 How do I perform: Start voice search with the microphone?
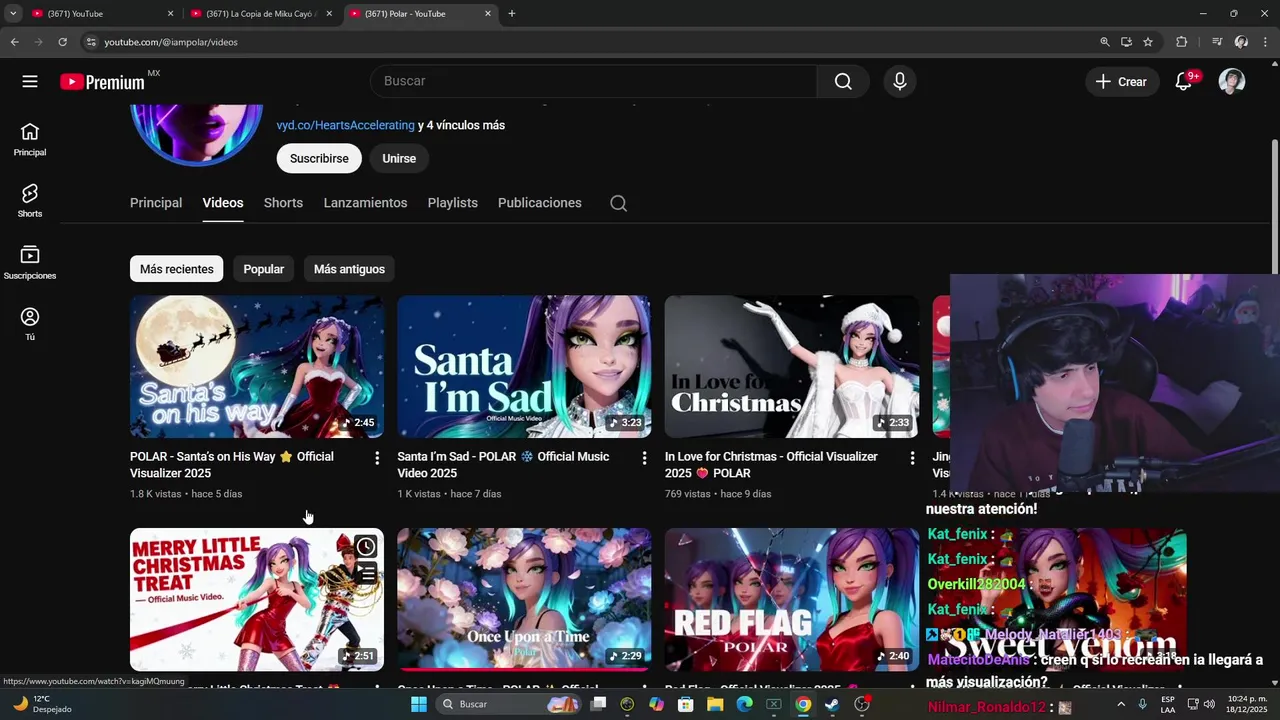pyautogui.click(x=900, y=82)
